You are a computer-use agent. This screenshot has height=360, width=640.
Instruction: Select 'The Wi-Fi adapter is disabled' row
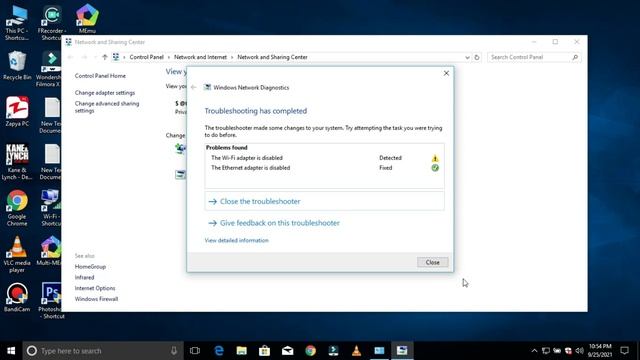pyautogui.click(x=324, y=158)
